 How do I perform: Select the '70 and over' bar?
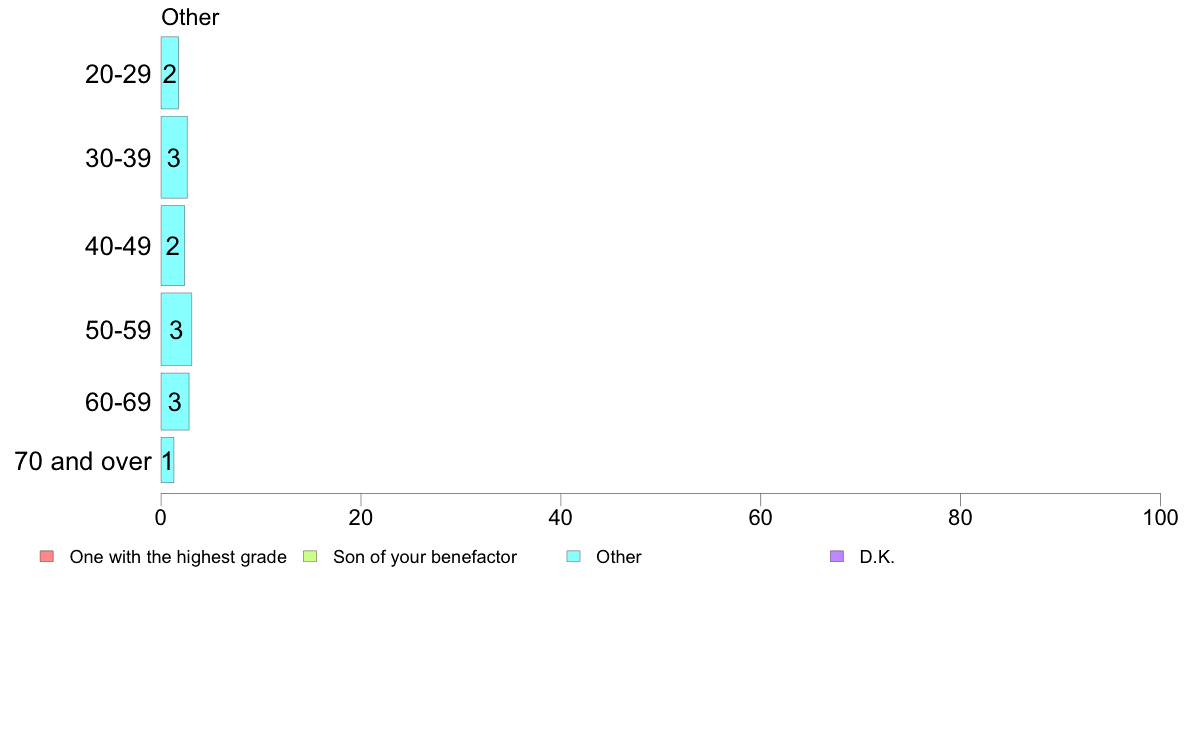click(x=167, y=460)
